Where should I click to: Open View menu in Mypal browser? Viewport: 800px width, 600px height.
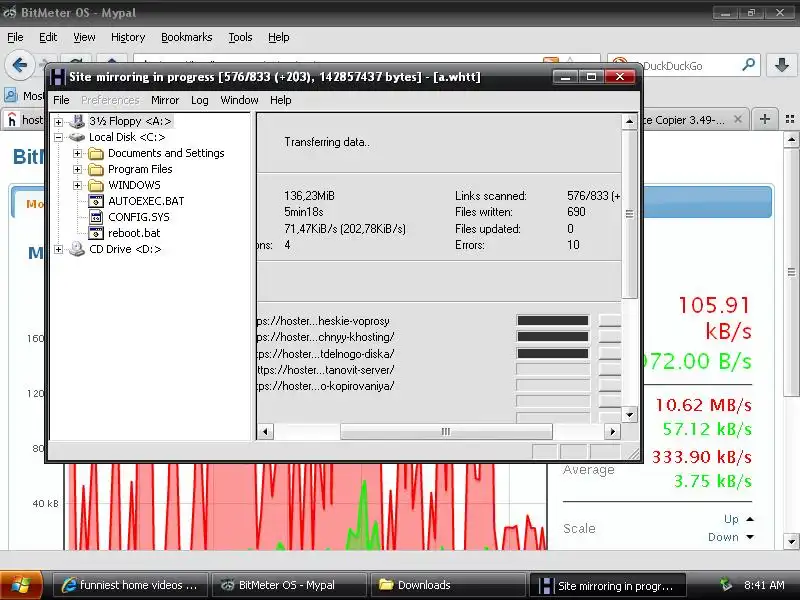84,37
